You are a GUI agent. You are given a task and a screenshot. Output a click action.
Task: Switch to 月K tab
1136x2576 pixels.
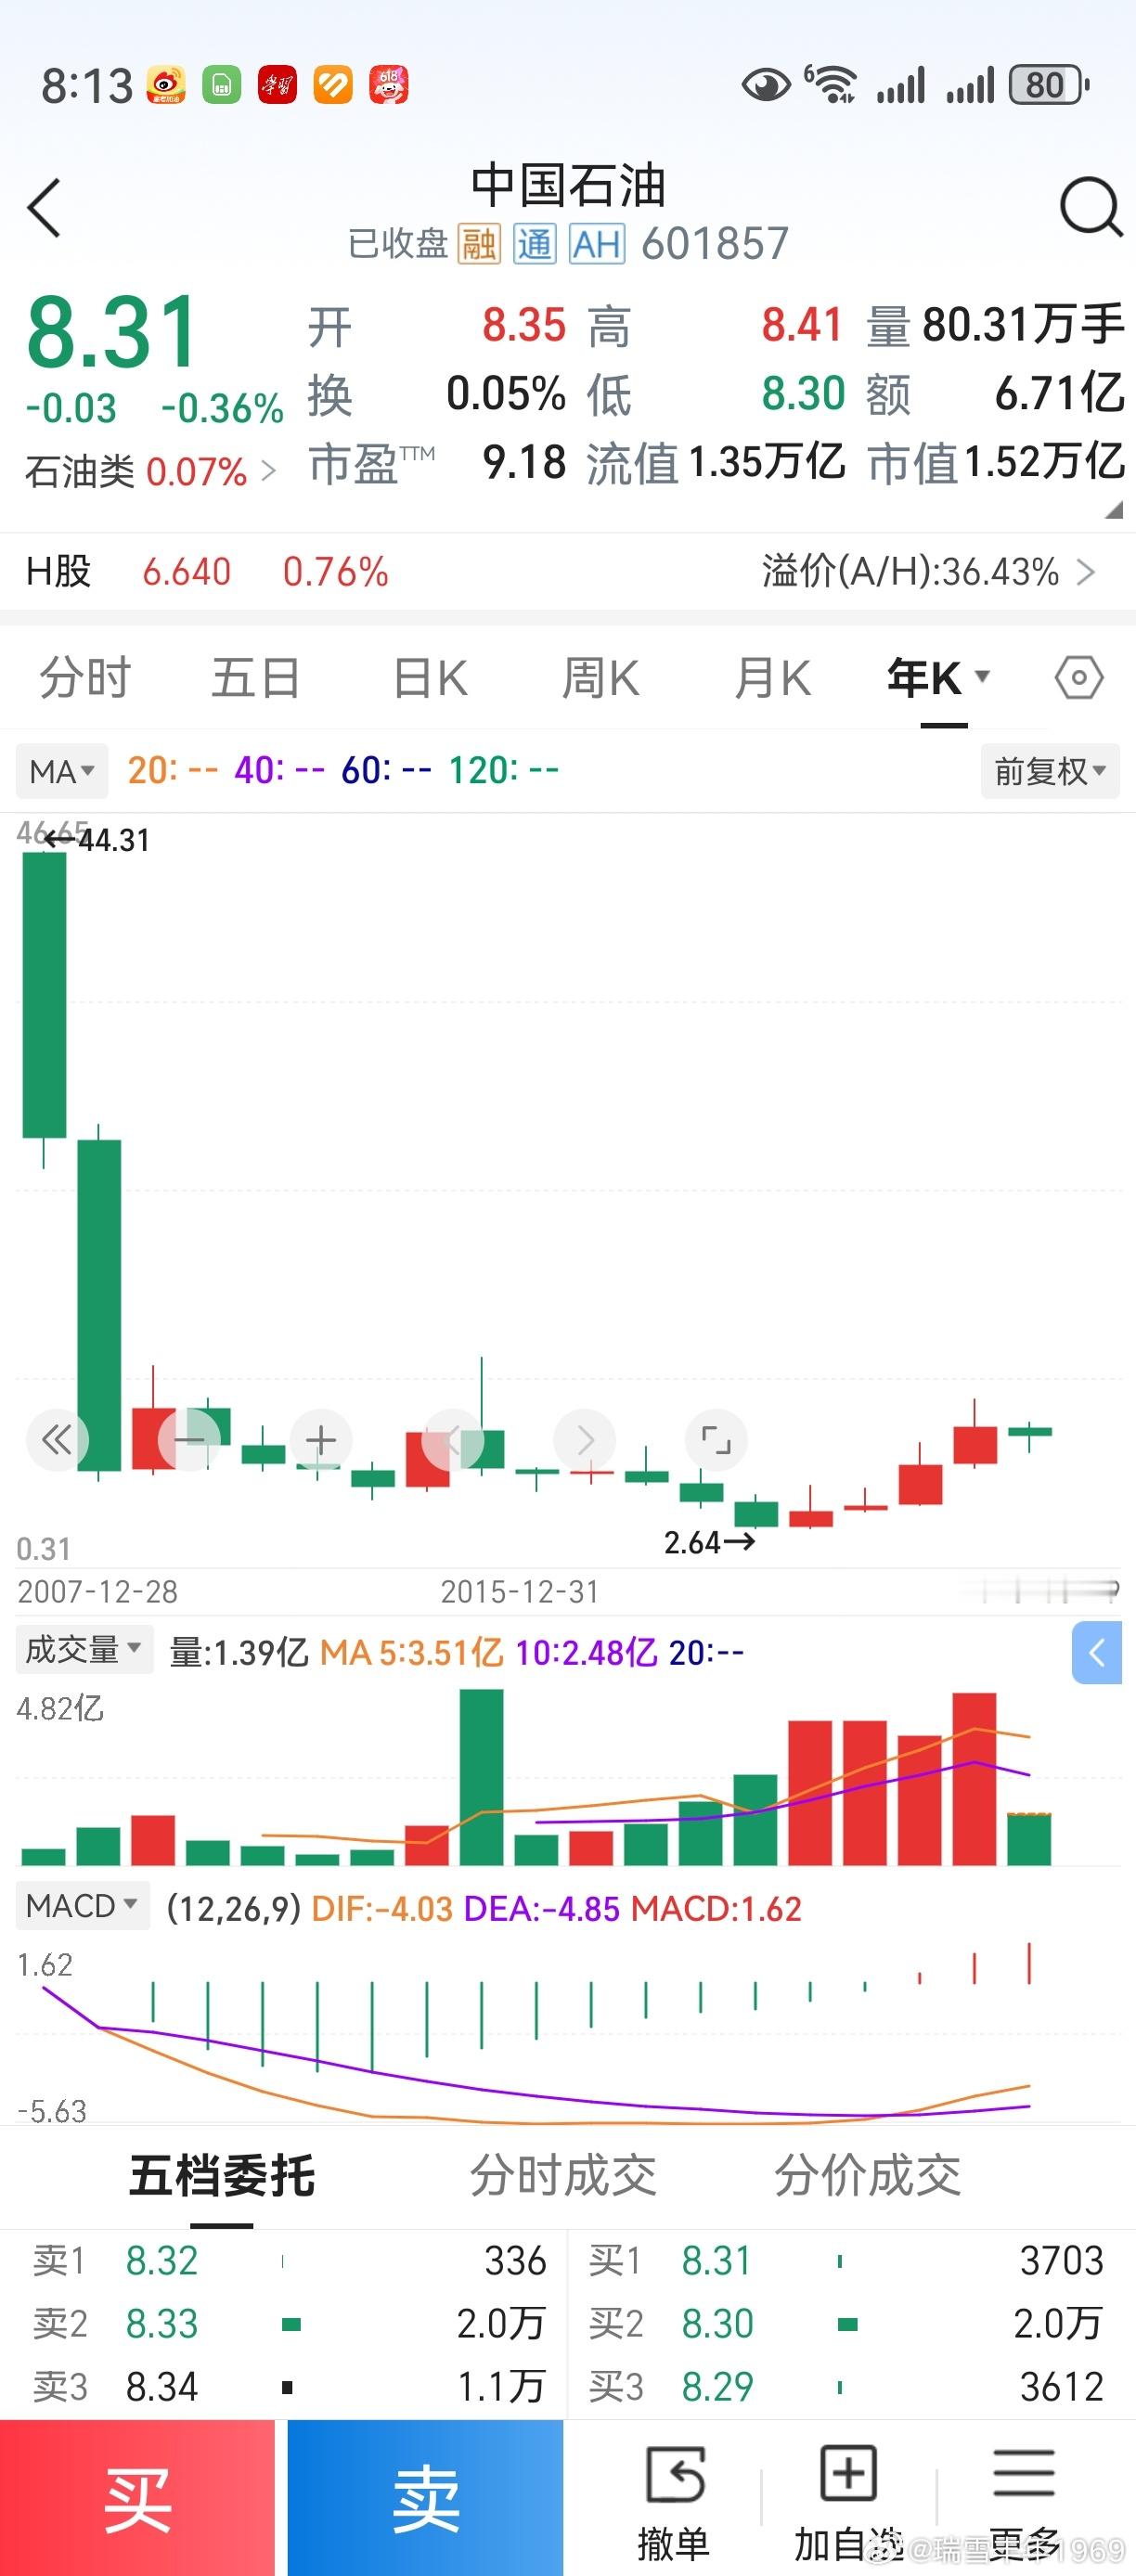(x=772, y=678)
